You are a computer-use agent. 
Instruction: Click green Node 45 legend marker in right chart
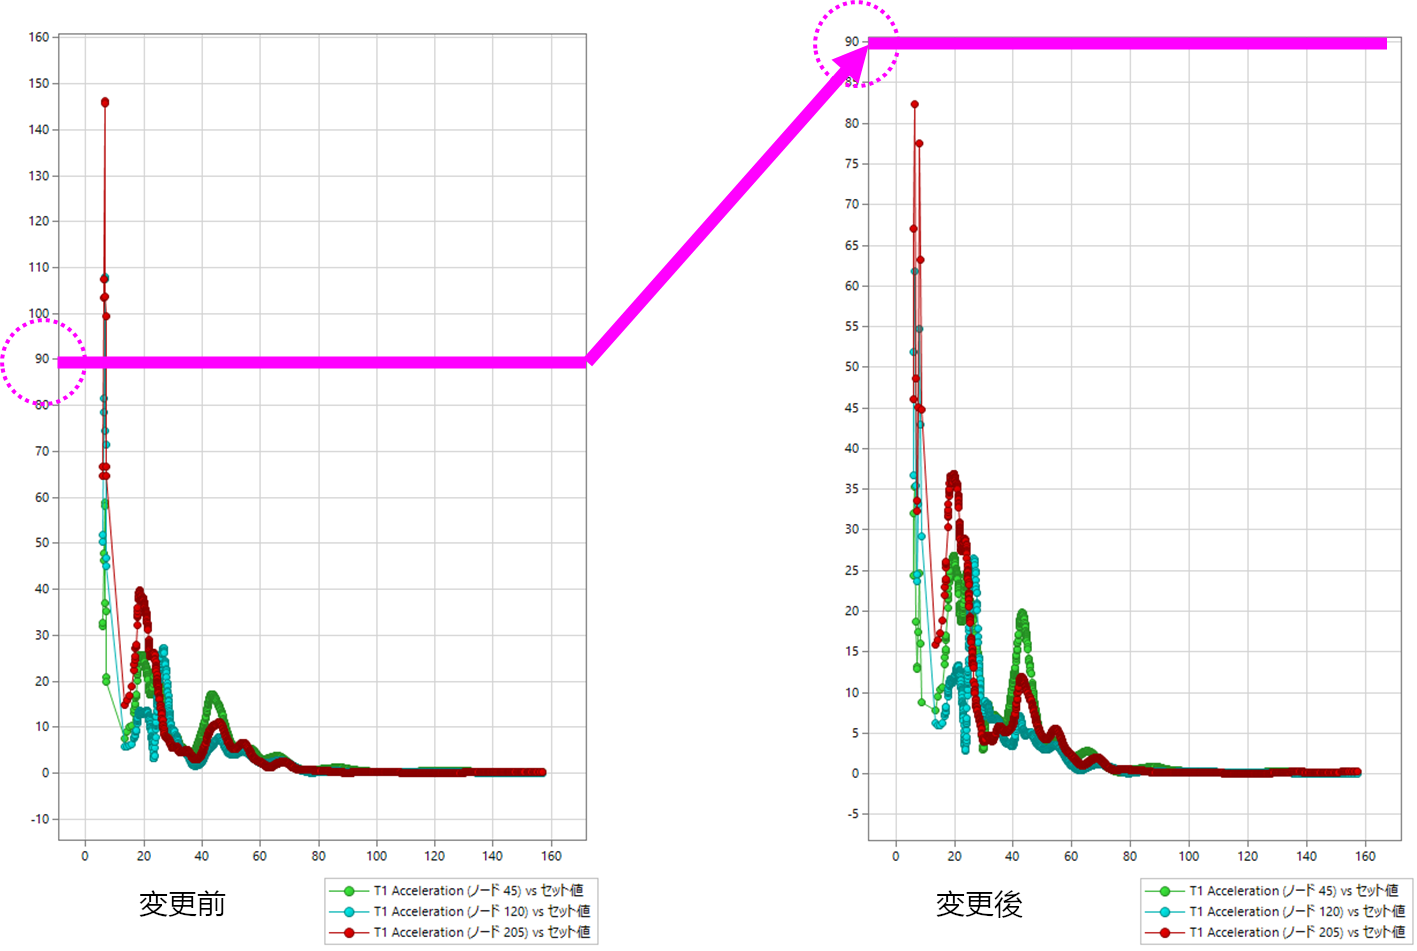1164,891
